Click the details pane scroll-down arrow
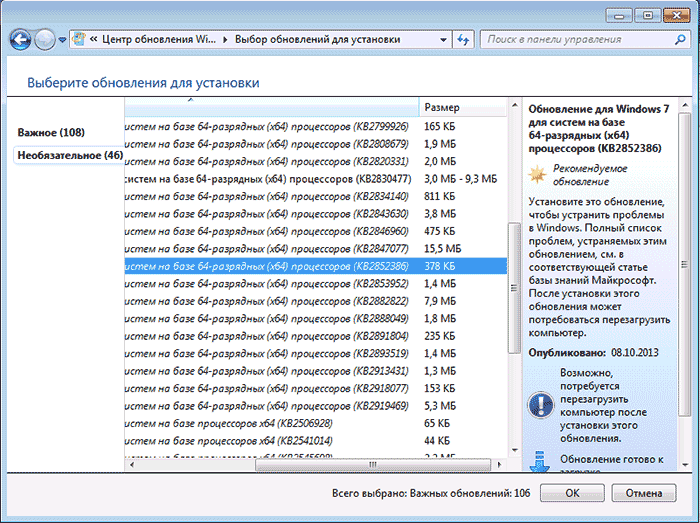The height and width of the screenshot is (523, 700). [684, 465]
